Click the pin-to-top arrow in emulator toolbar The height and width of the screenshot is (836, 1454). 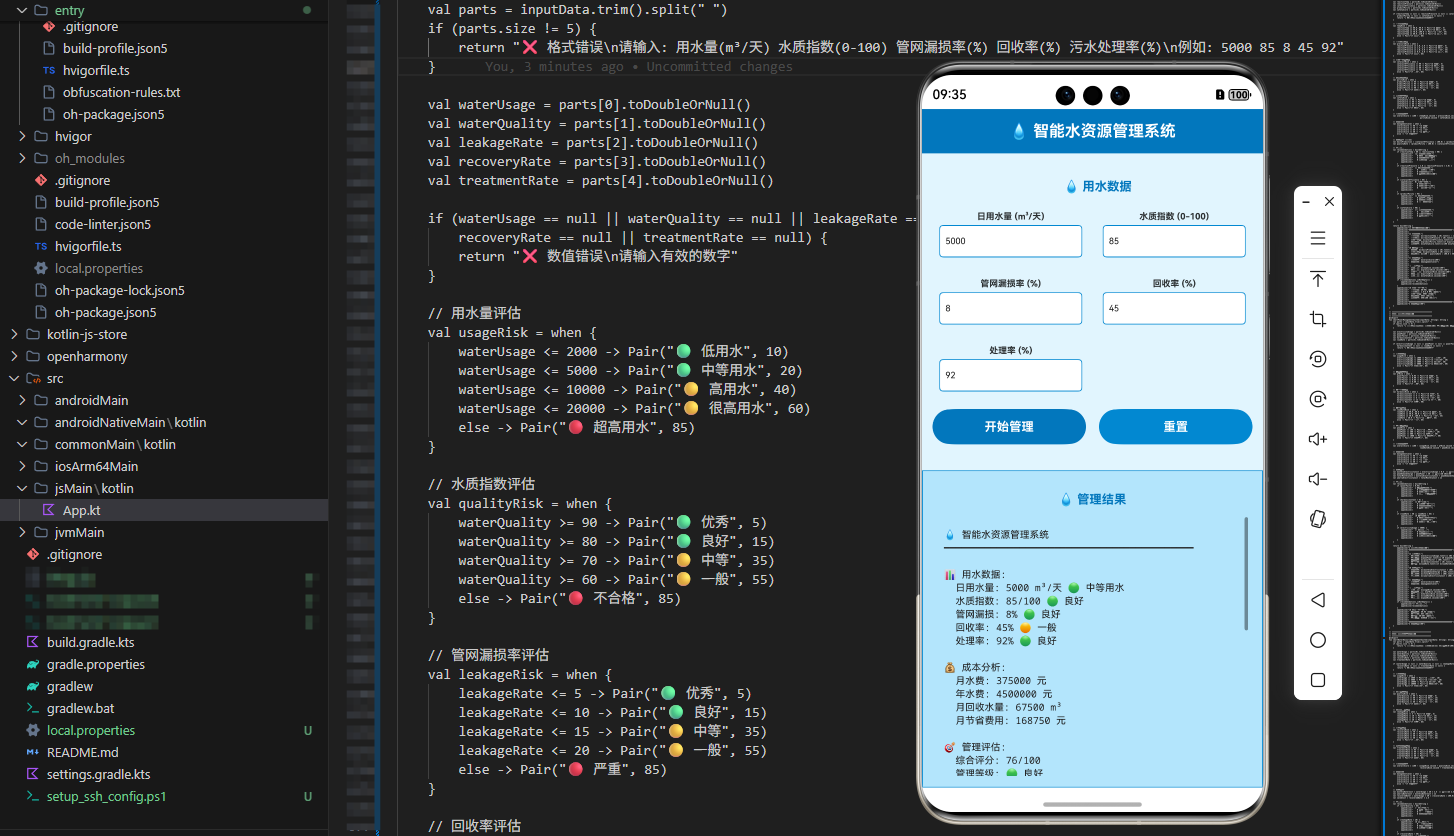click(1318, 279)
